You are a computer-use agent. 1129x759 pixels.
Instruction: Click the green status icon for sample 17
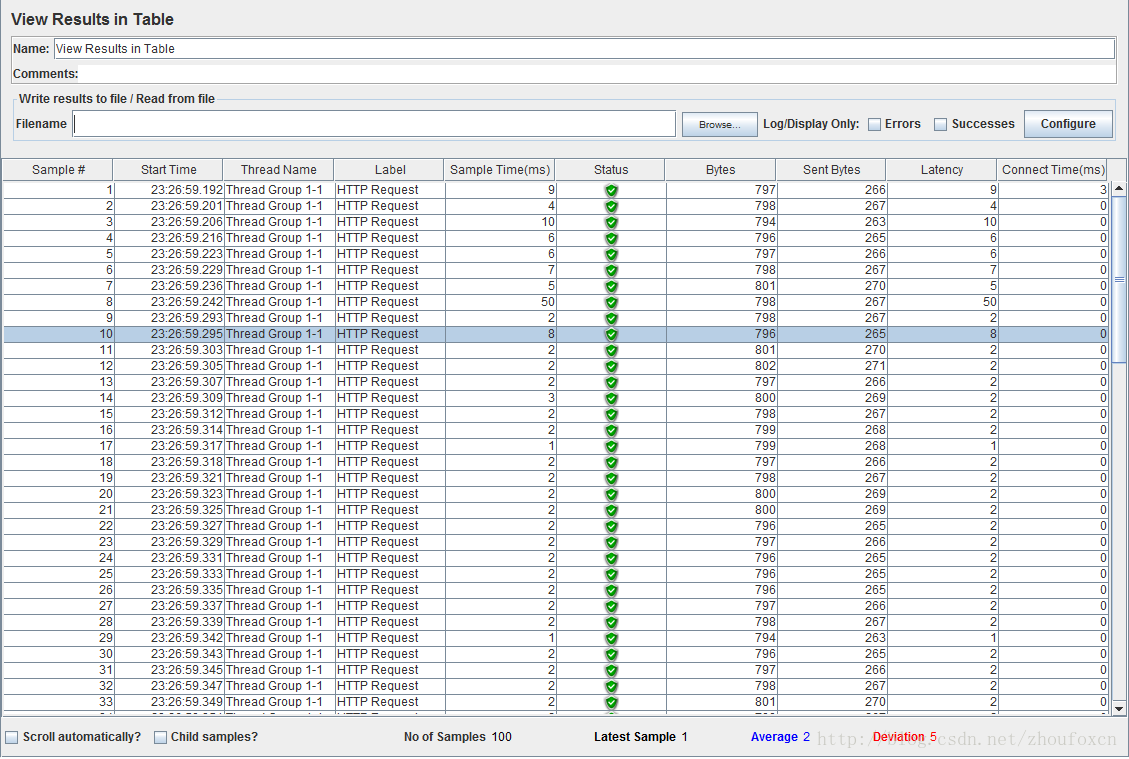611,446
